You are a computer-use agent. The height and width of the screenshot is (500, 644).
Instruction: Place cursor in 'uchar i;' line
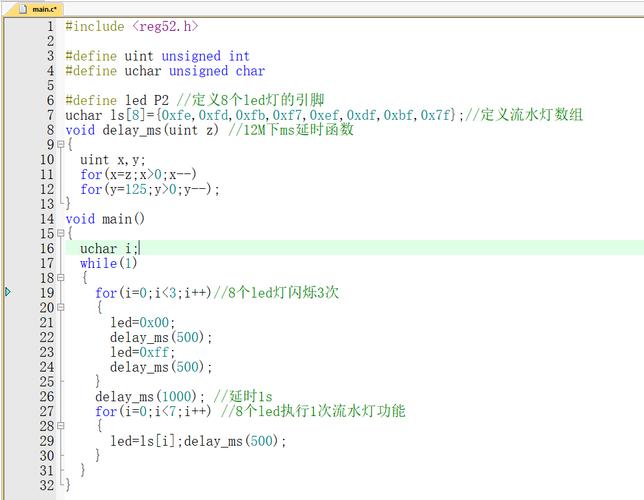pos(110,248)
